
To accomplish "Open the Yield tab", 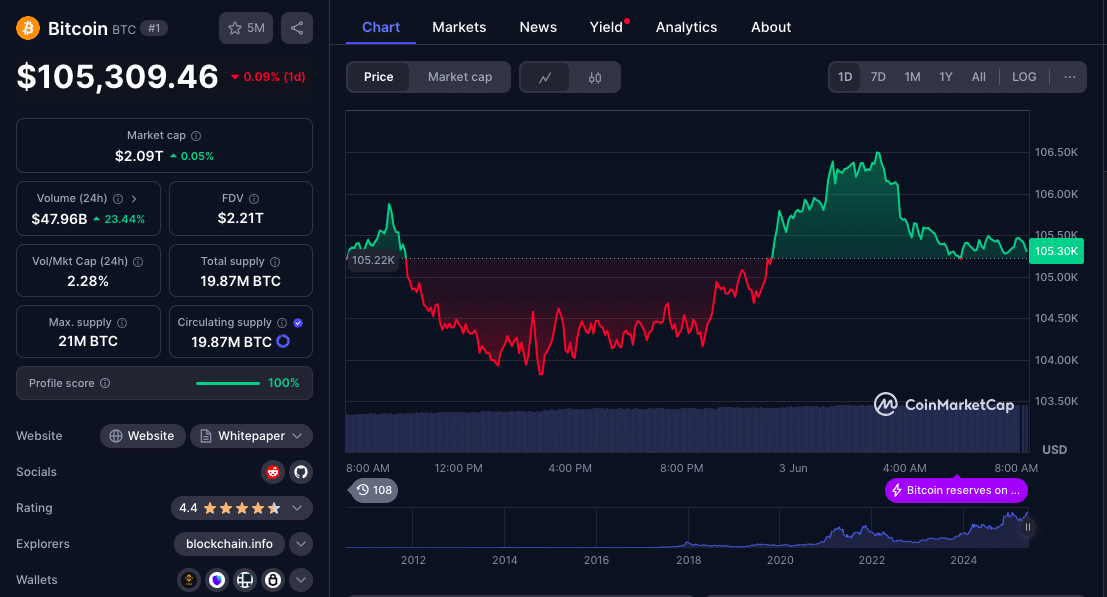I will click(x=606, y=28).
